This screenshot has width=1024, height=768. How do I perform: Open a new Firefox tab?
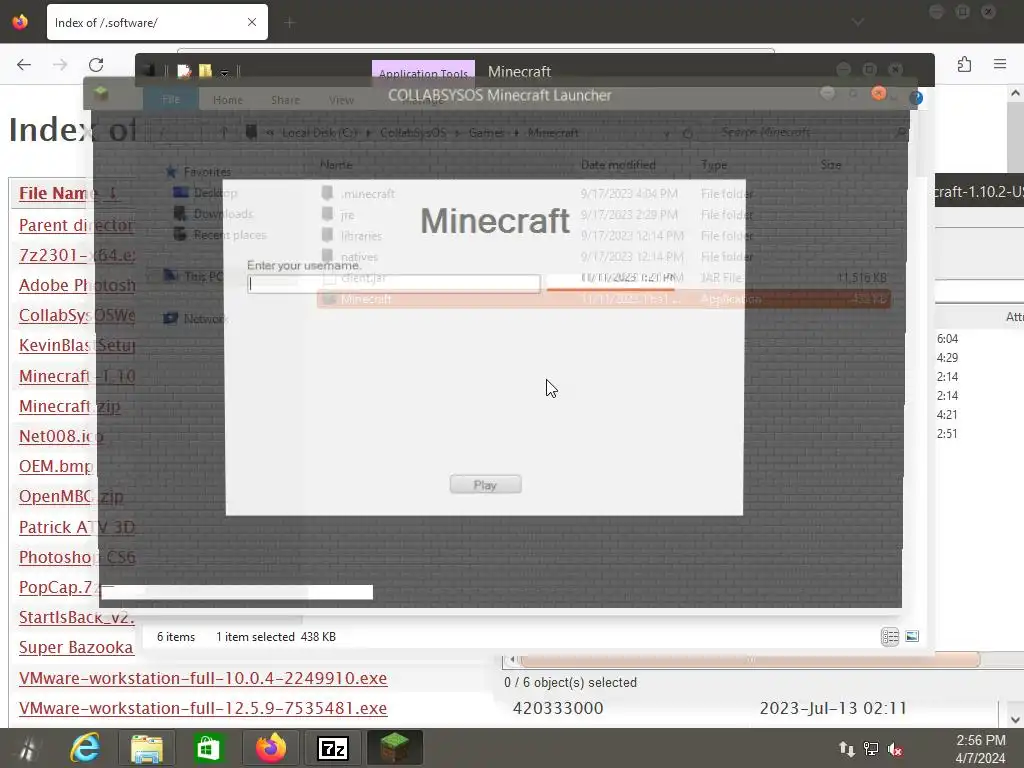290,23
